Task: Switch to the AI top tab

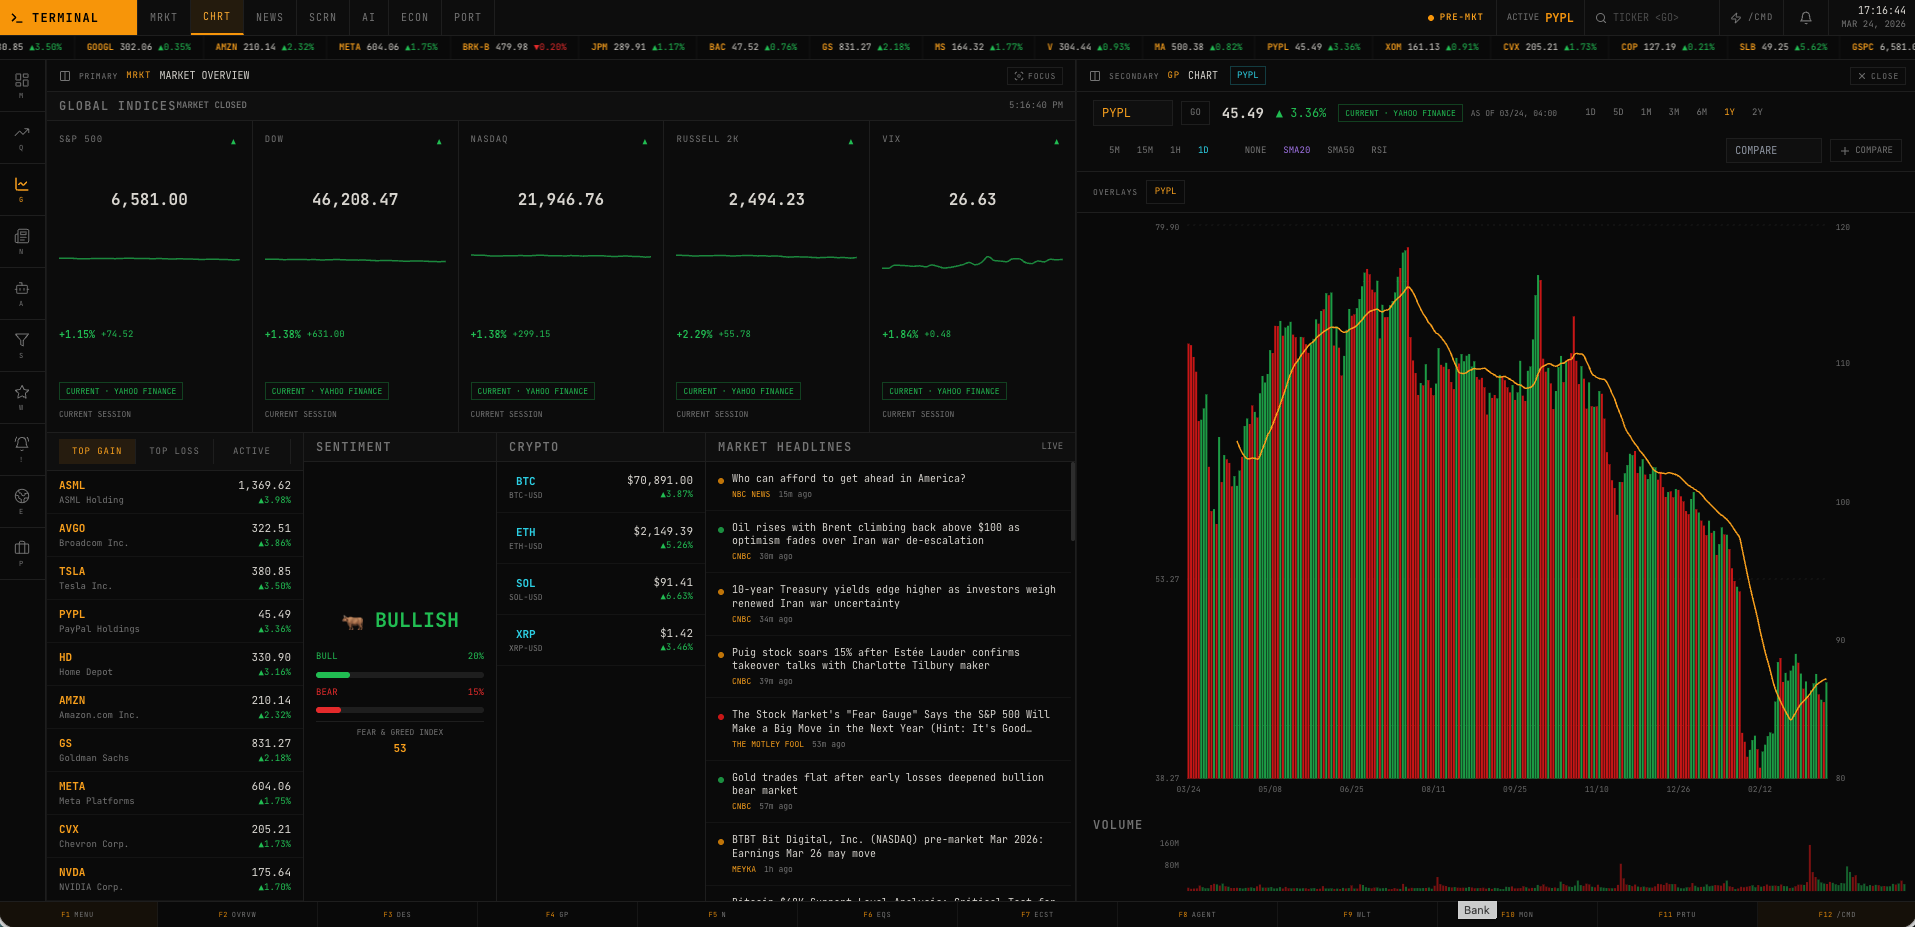Action: 368,17
